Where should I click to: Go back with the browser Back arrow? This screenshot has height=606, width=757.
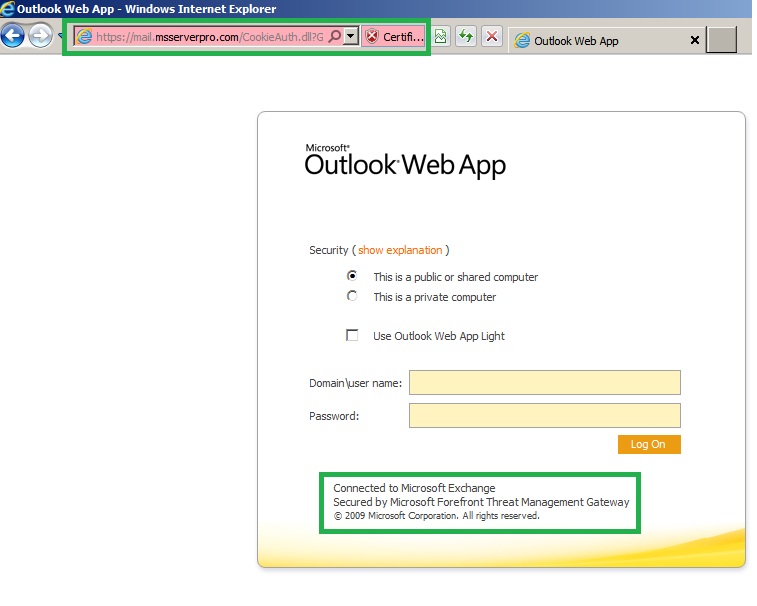tap(13, 36)
